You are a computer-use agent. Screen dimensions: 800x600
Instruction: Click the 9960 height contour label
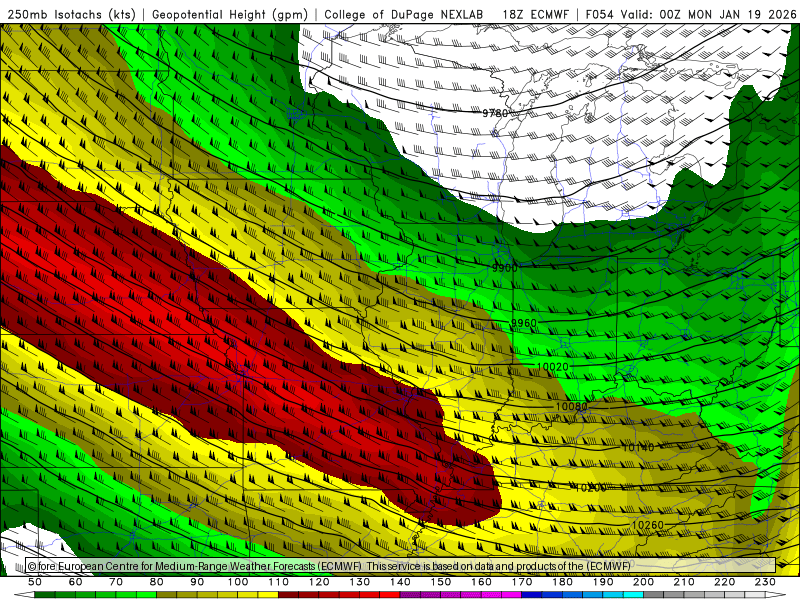[523, 323]
